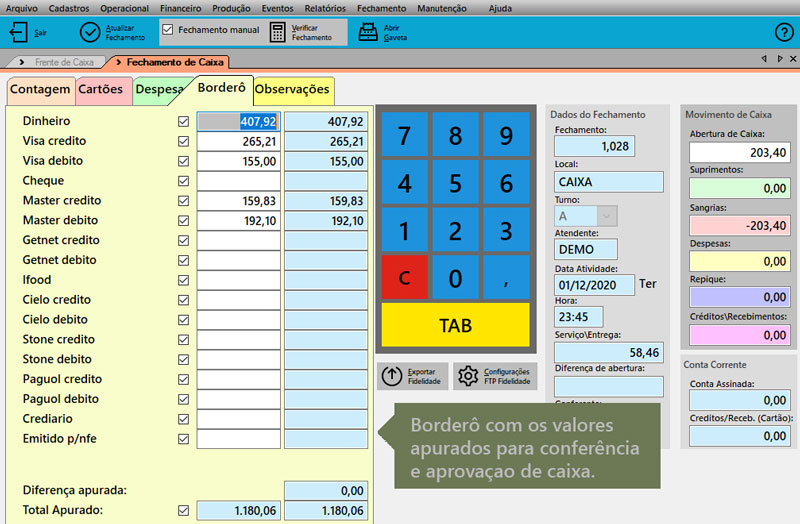Click the Sangrias field -203,40
This screenshot has width=800, height=524.
tap(739, 226)
